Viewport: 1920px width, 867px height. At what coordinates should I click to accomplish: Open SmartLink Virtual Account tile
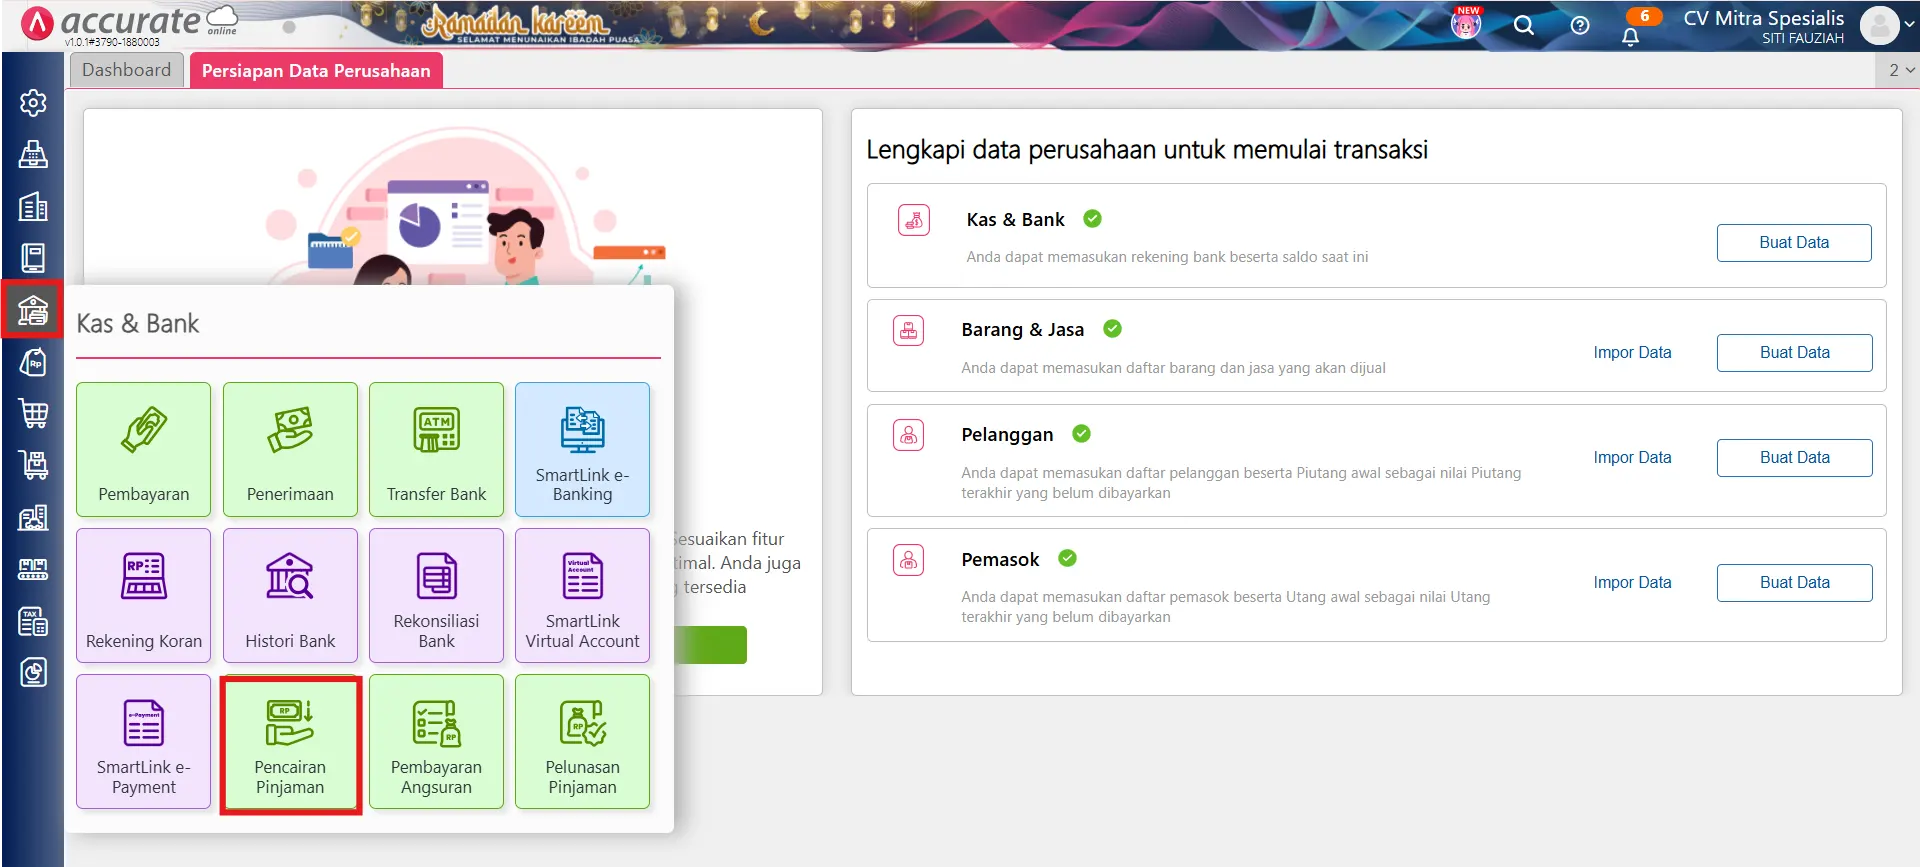click(582, 595)
